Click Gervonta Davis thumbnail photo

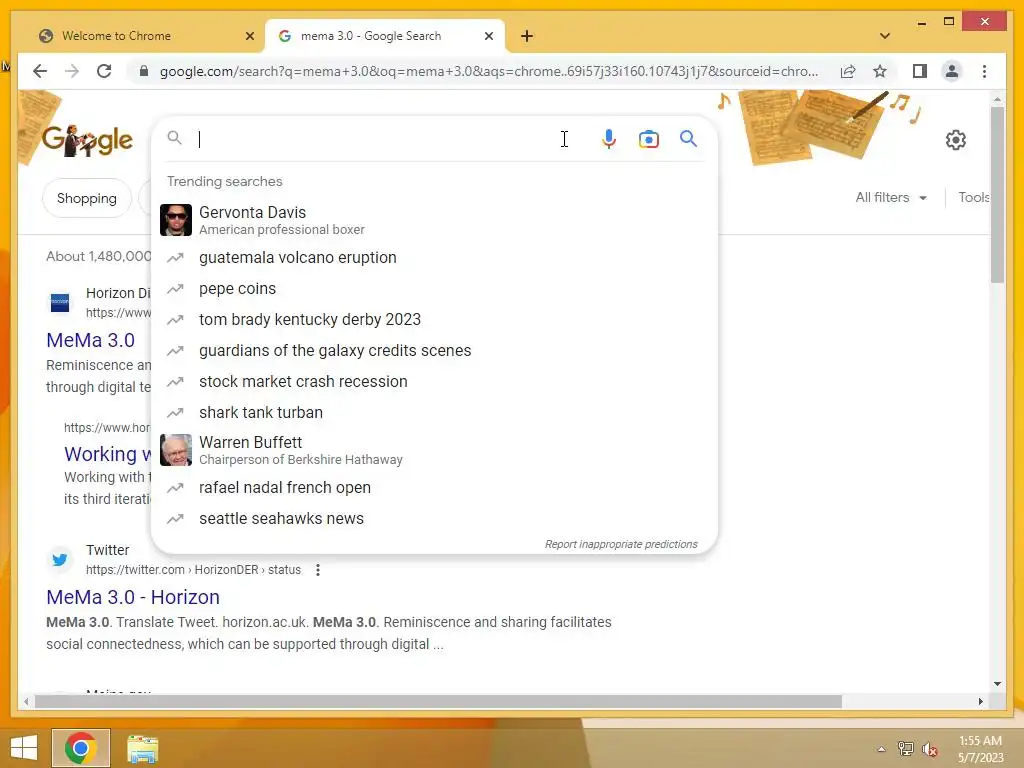point(176,220)
